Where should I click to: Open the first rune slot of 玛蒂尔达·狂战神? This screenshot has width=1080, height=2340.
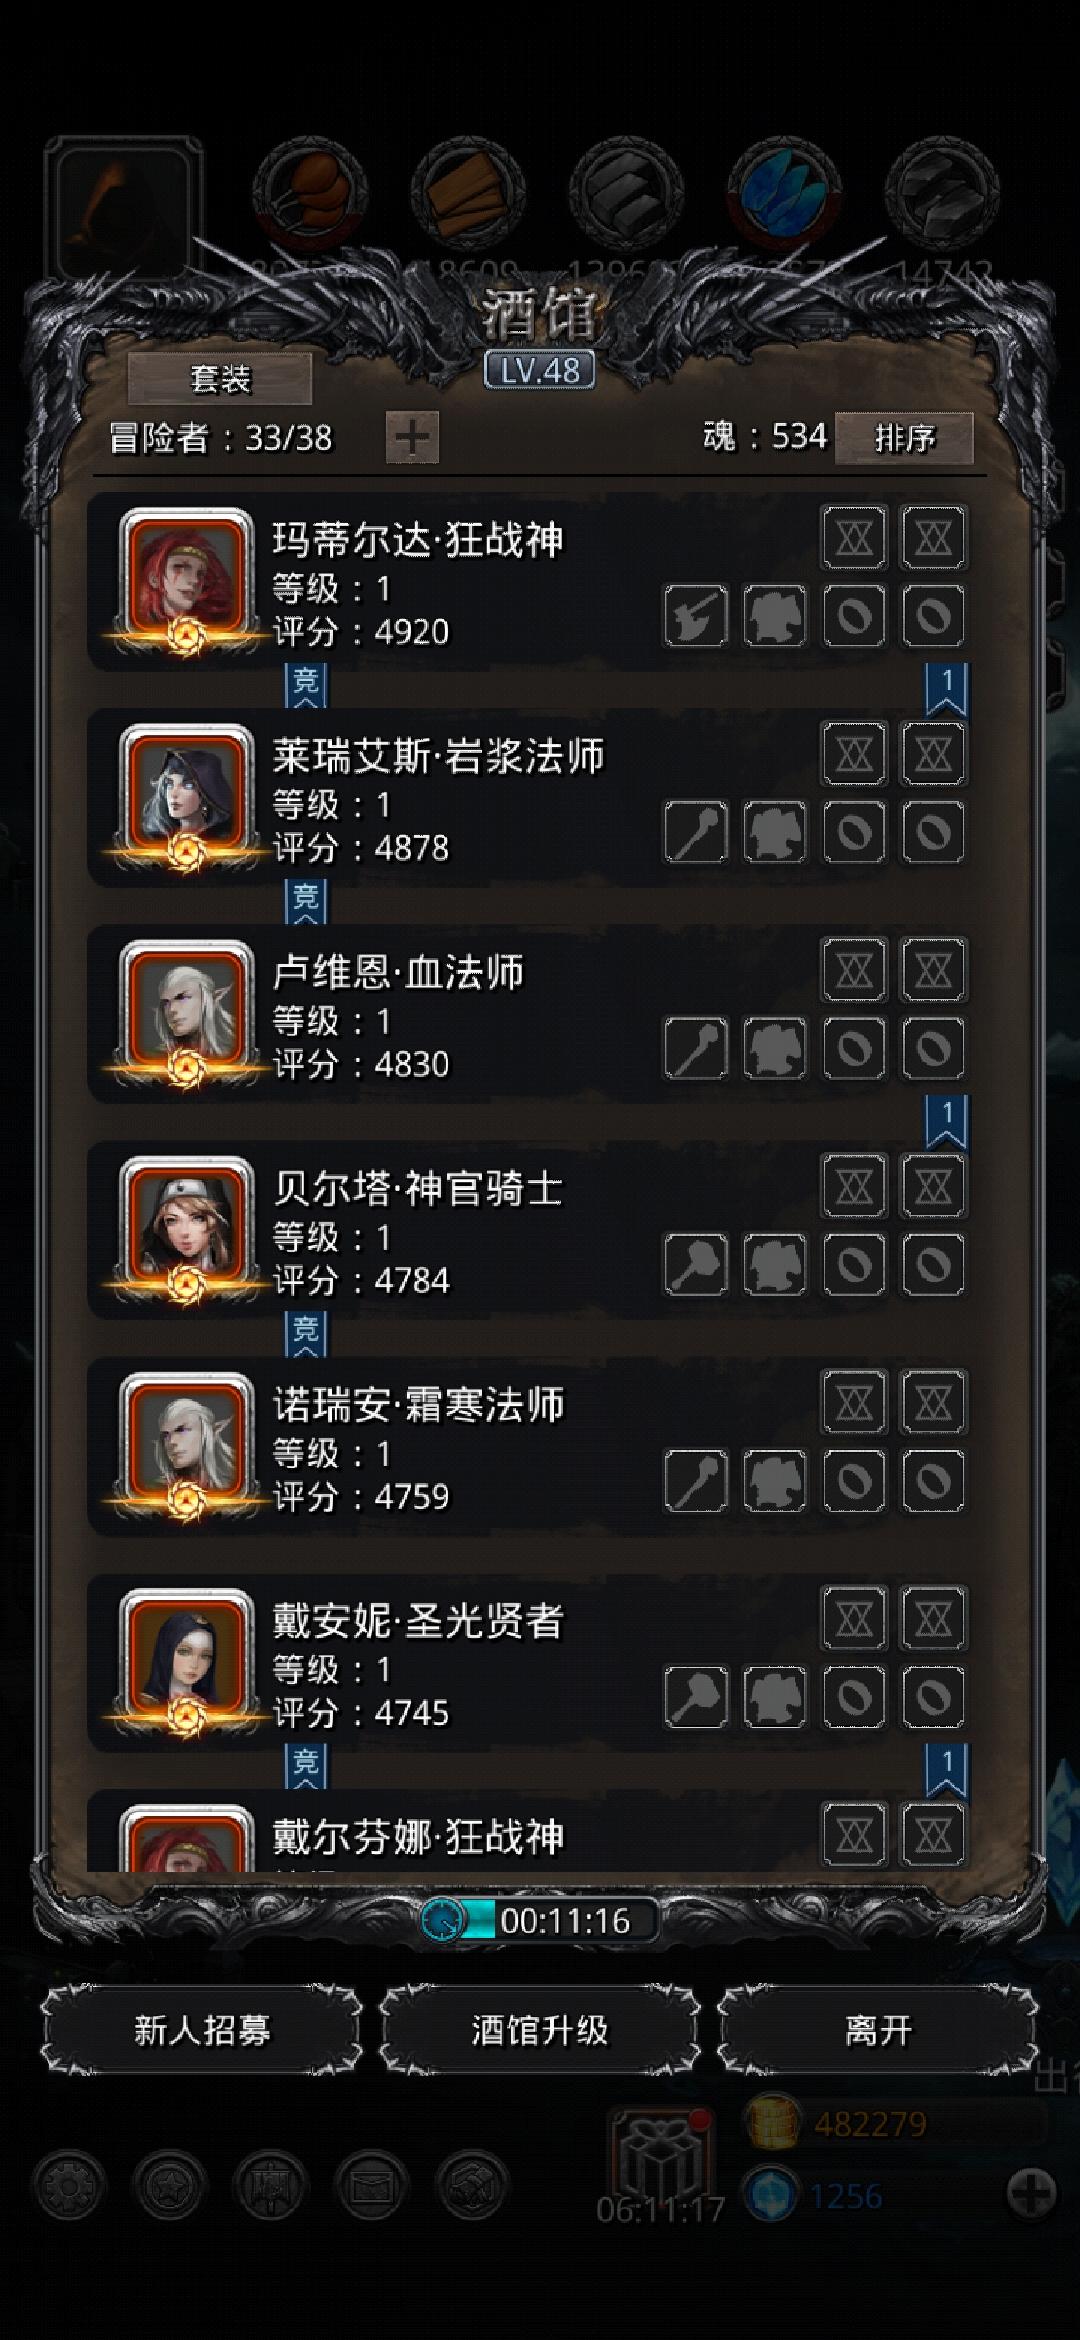pos(854,538)
